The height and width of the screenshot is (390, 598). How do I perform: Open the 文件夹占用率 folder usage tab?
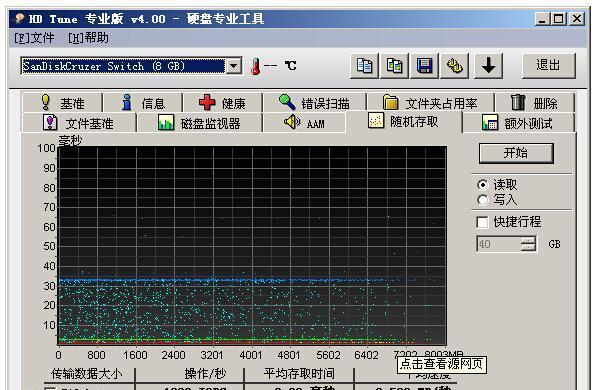click(430, 103)
